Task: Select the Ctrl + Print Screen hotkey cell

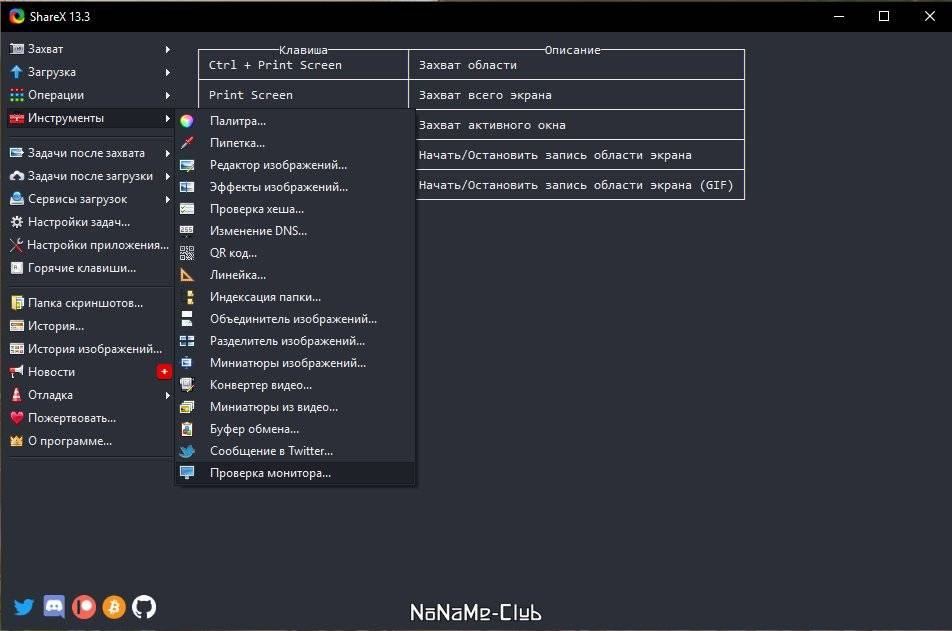Action: pos(304,65)
